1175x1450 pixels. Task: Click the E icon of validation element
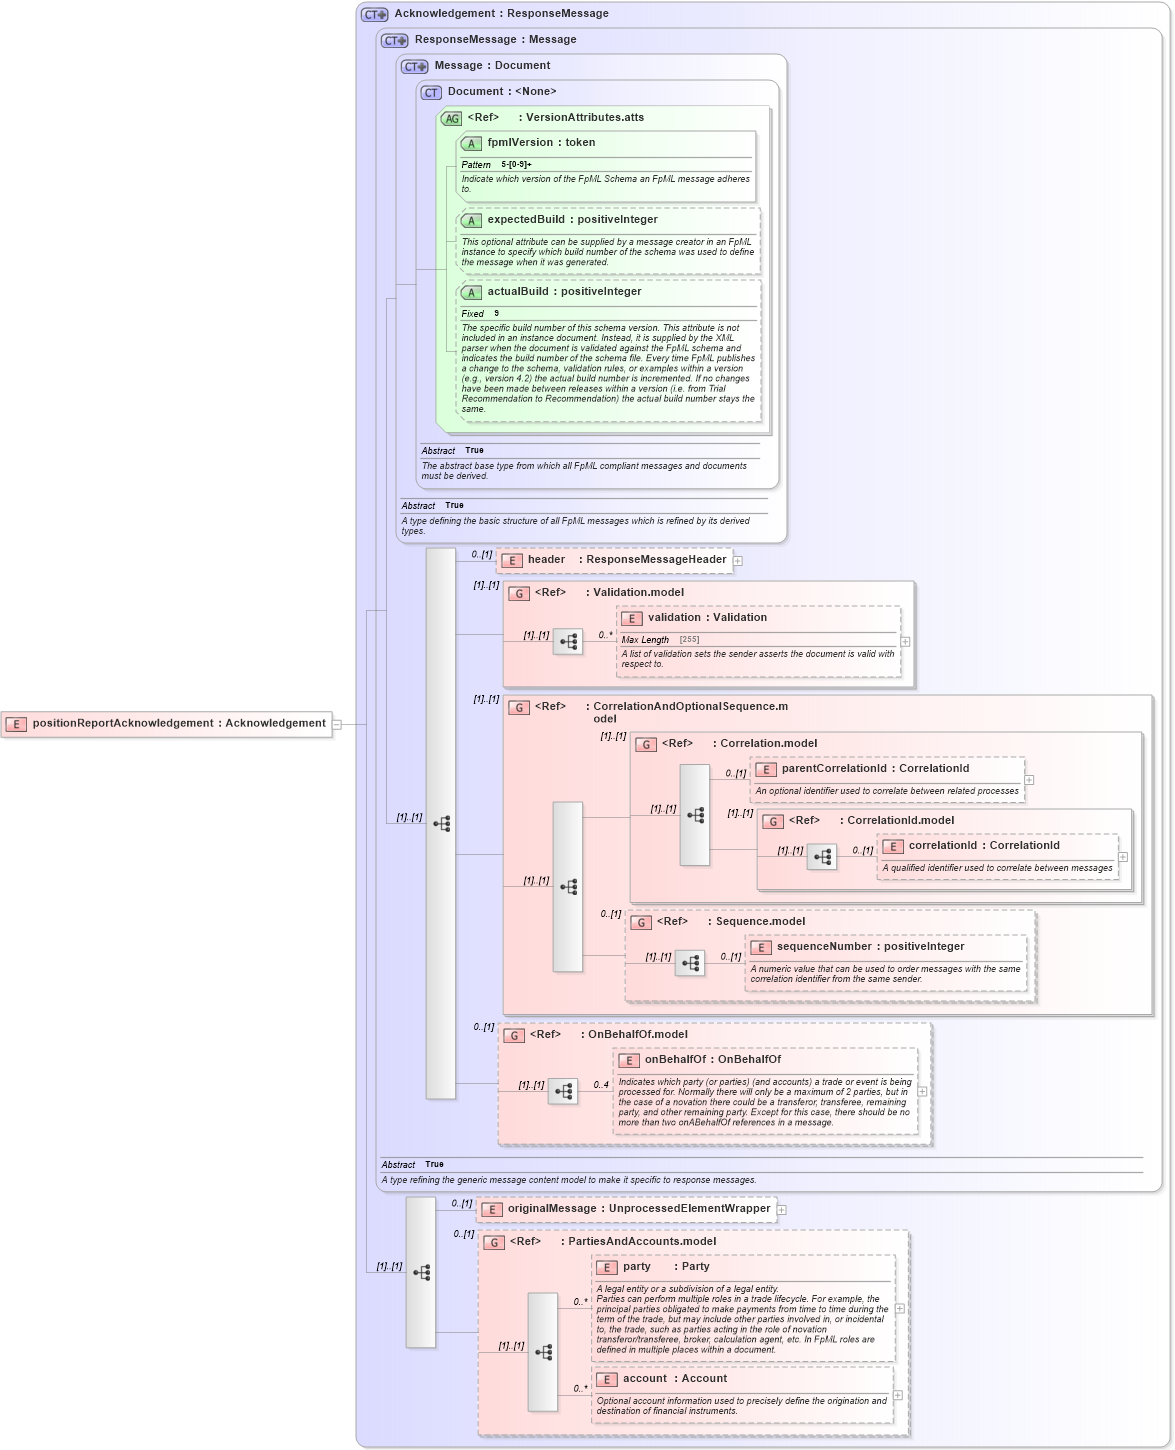[x=632, y=618]
